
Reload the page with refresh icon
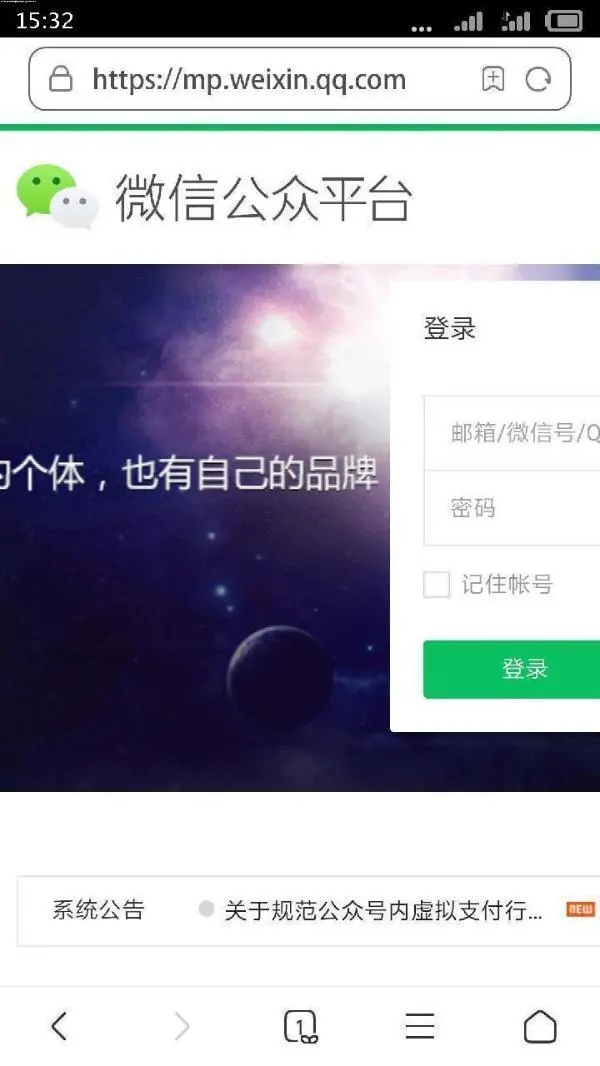coord(538,80)
